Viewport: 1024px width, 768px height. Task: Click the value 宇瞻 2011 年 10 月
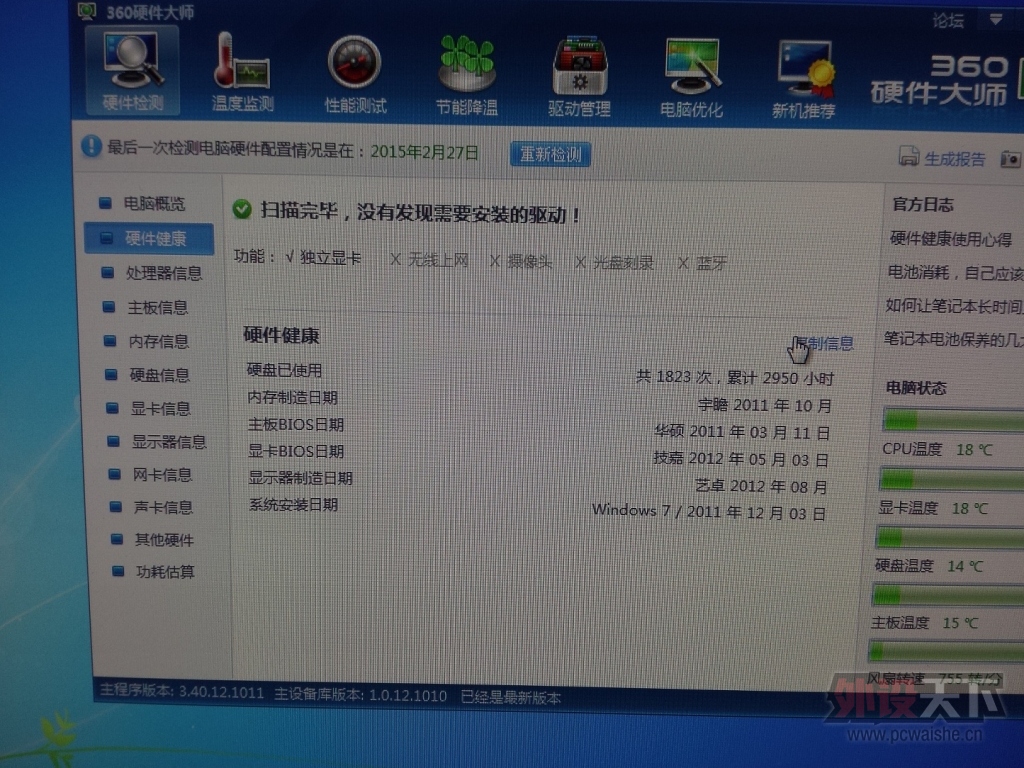click(765, 406)
